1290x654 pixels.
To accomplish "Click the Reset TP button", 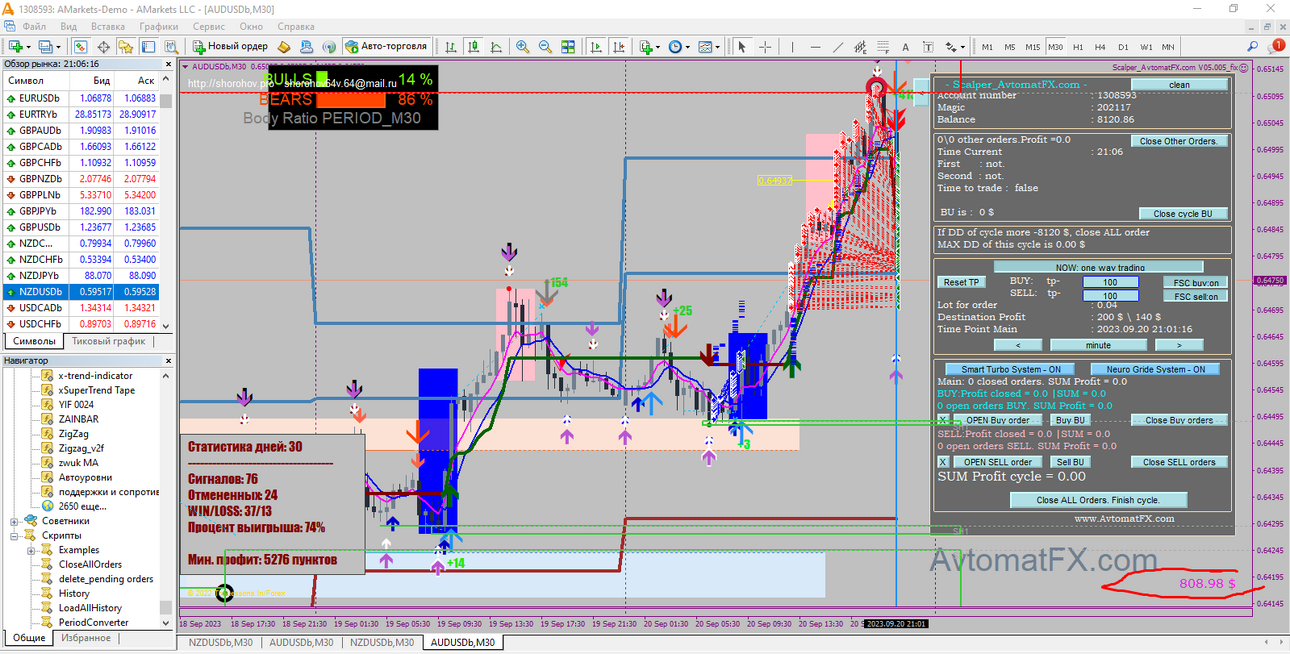I will coord(962,283).
